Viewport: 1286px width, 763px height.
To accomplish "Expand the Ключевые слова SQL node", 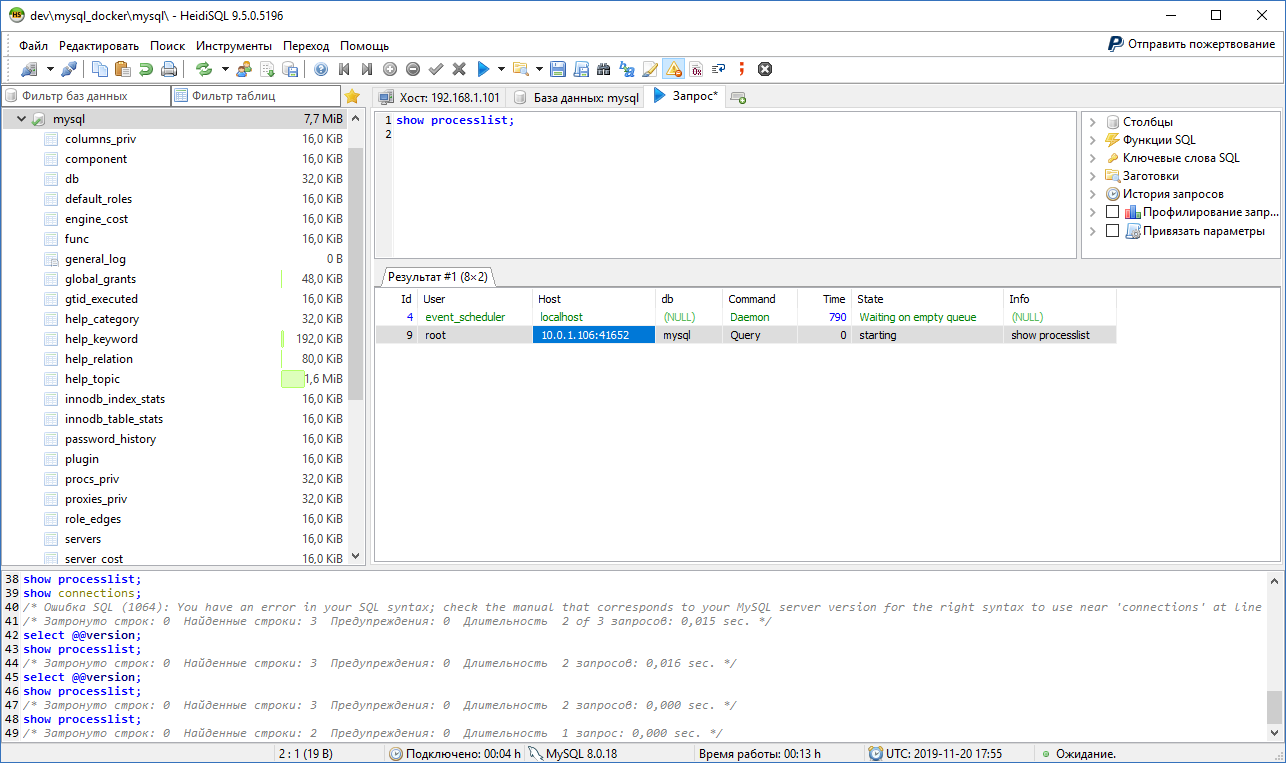I will point(1092,158).
